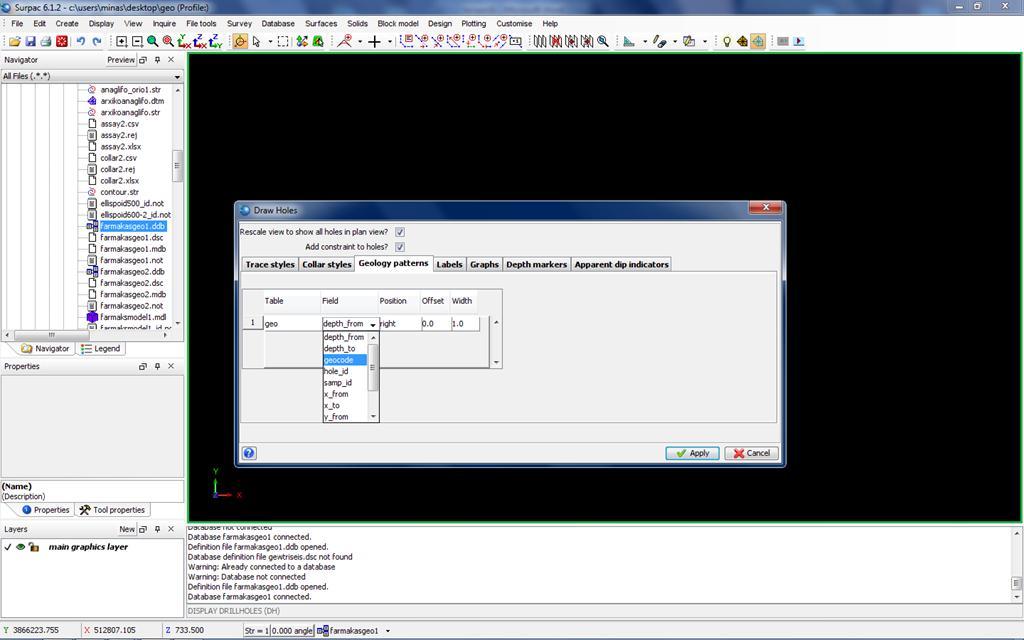This screenshot has width=1024, height=640.
Task: Select hole_id in the Field dropdown list
Action: pyautogui.click(x=345, y=371)
